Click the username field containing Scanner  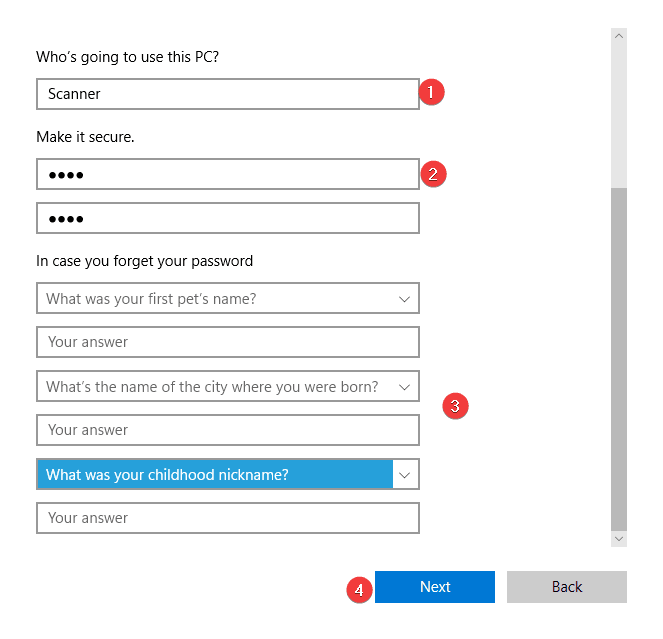[x=227, y=94]
